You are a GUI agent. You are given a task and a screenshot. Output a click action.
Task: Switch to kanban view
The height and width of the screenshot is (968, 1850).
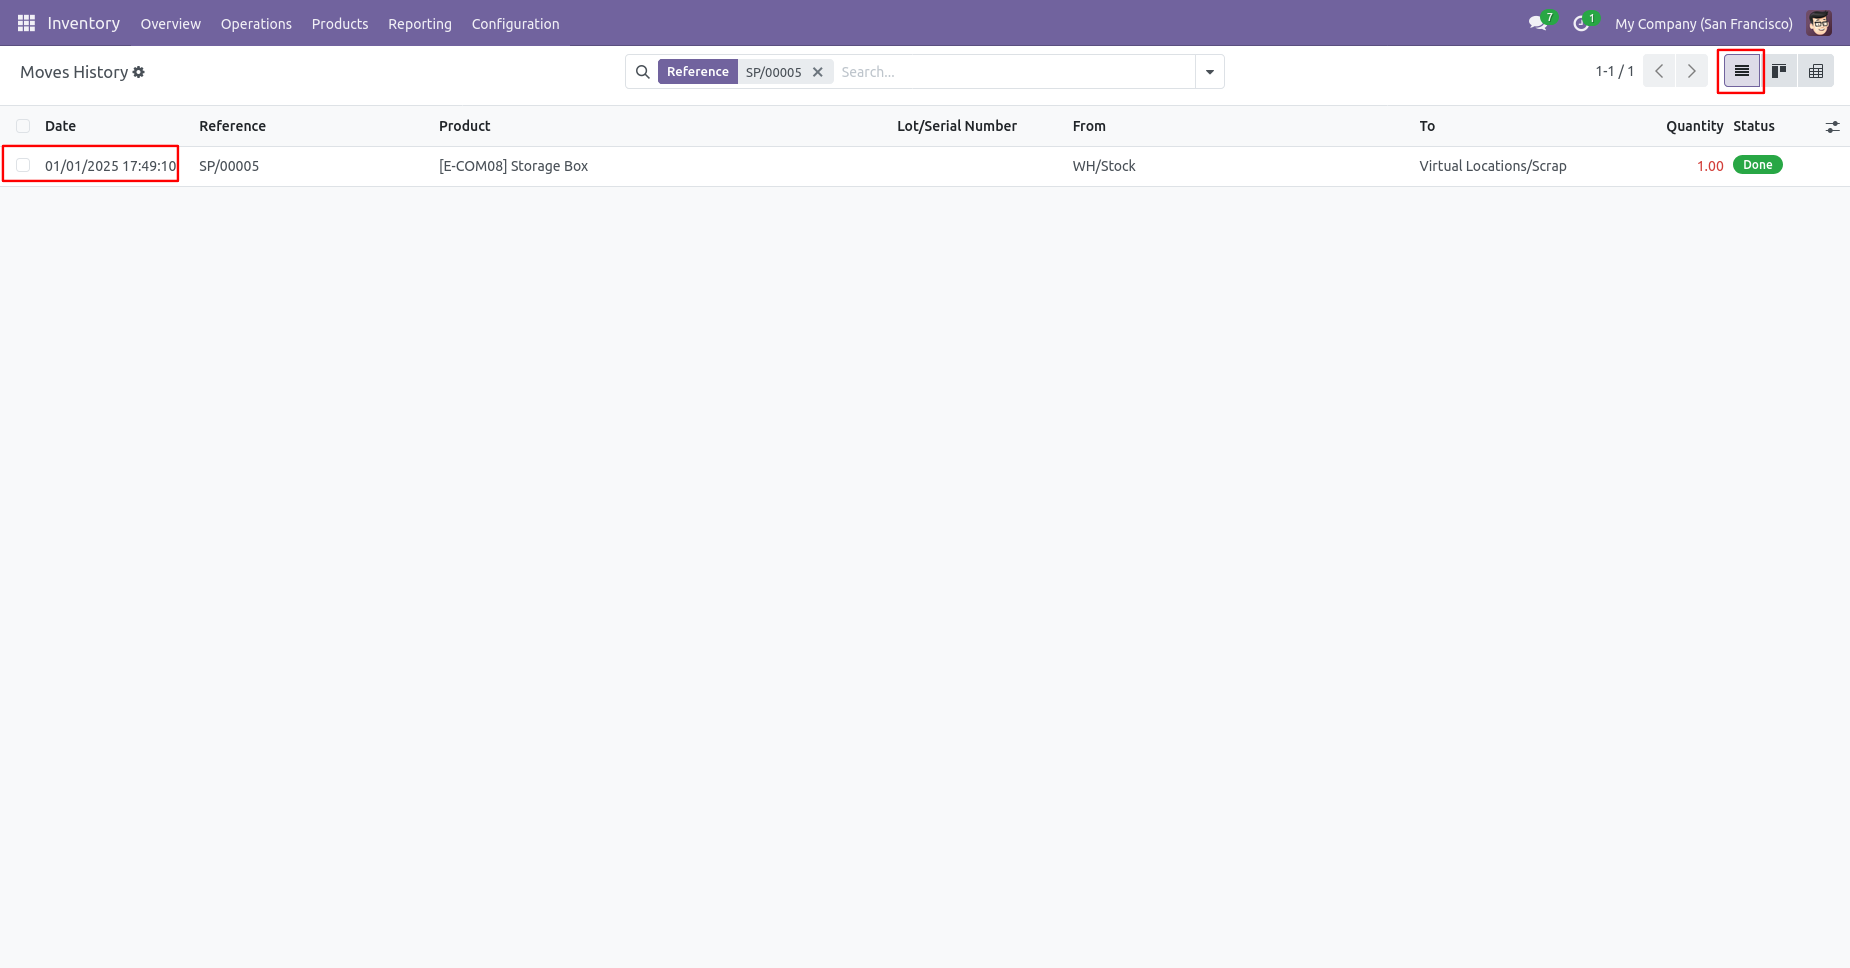(x=1779, y=71)
